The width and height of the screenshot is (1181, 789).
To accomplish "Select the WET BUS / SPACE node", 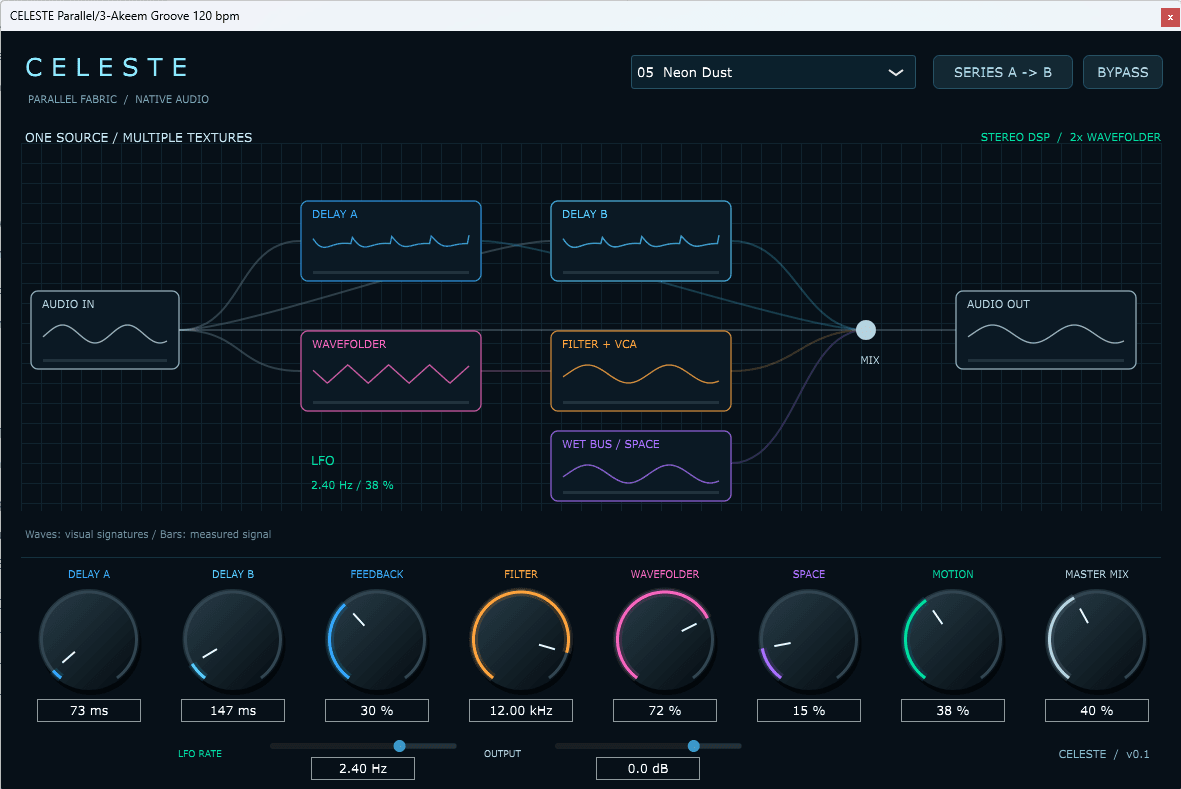I will point(641,466).
